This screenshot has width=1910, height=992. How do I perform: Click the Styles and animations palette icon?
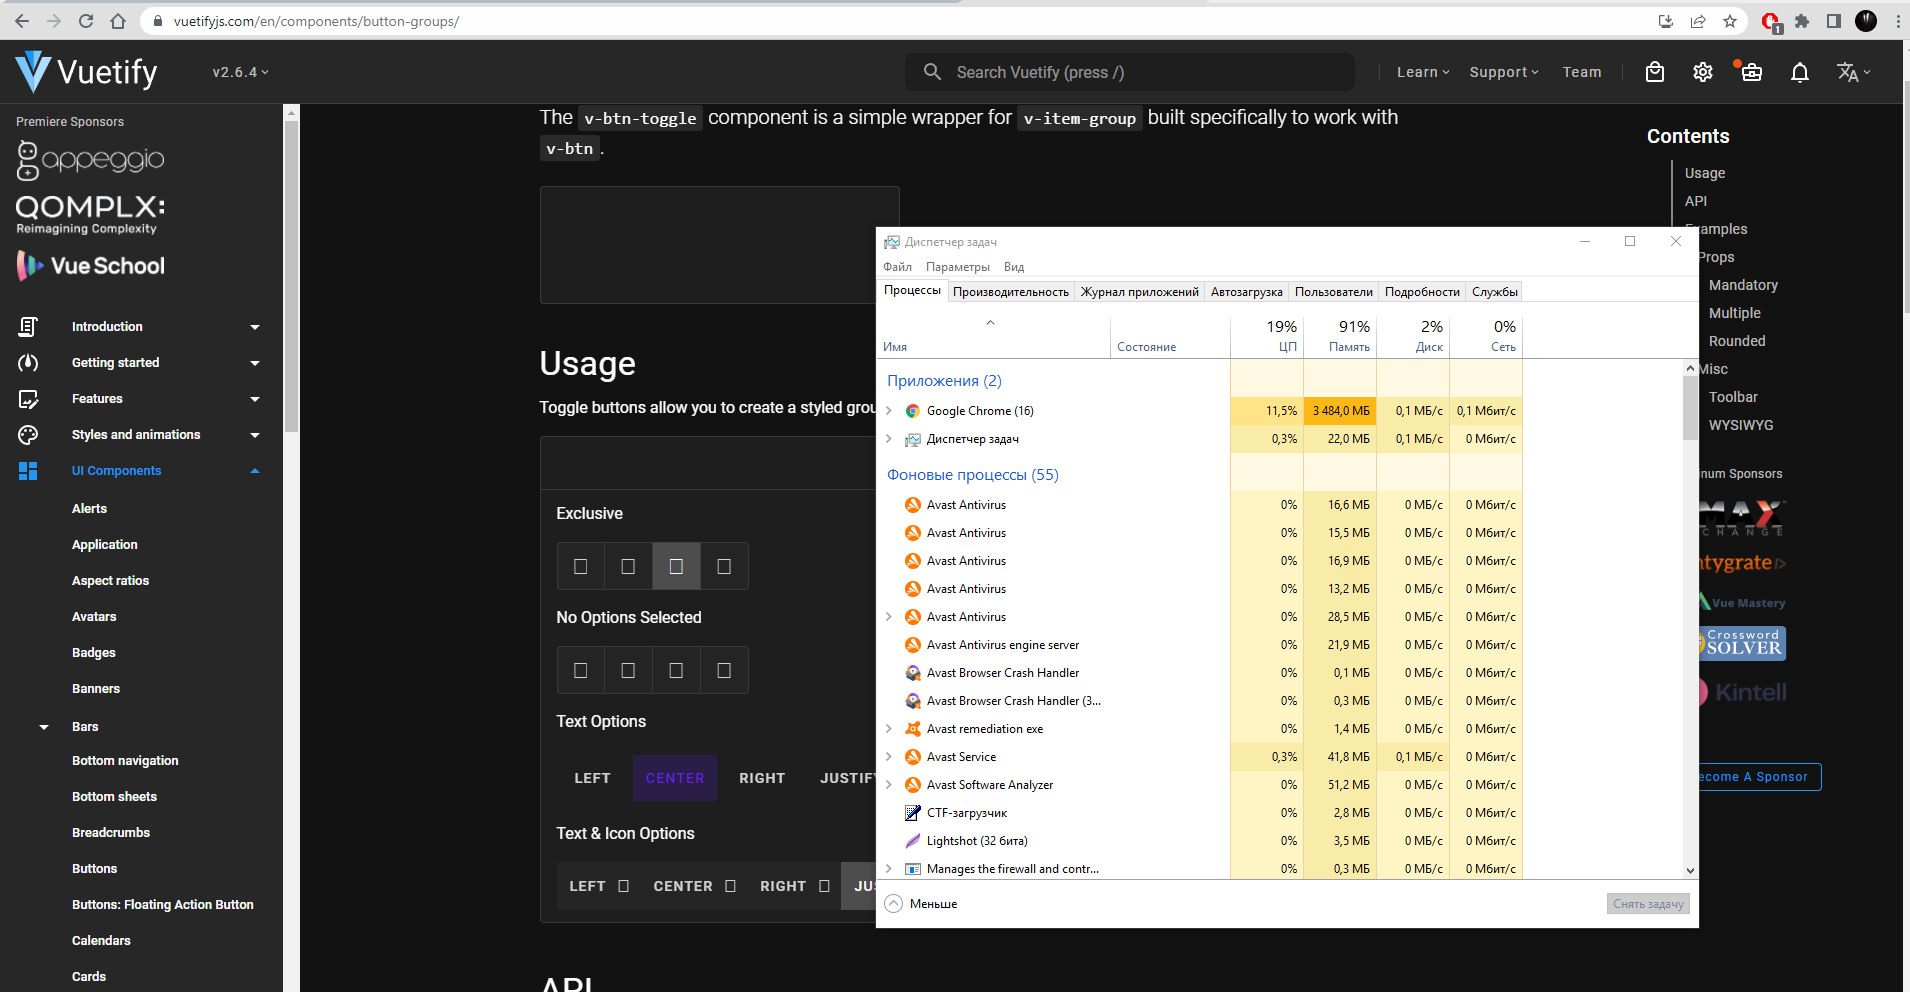[x=28, y=435]
